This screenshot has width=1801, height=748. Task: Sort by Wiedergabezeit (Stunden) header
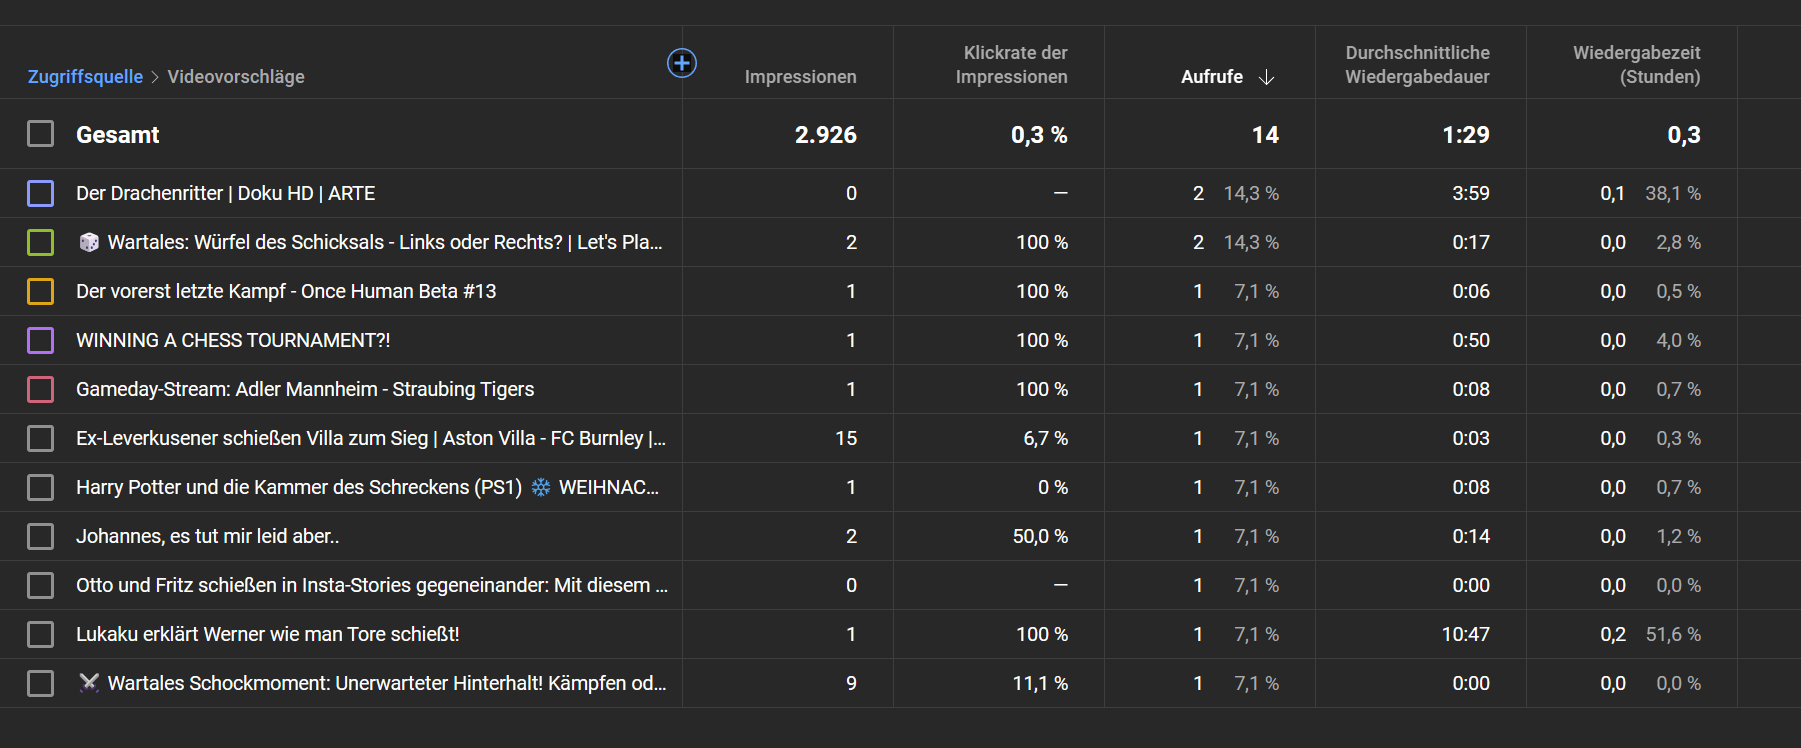(1636, 65)
